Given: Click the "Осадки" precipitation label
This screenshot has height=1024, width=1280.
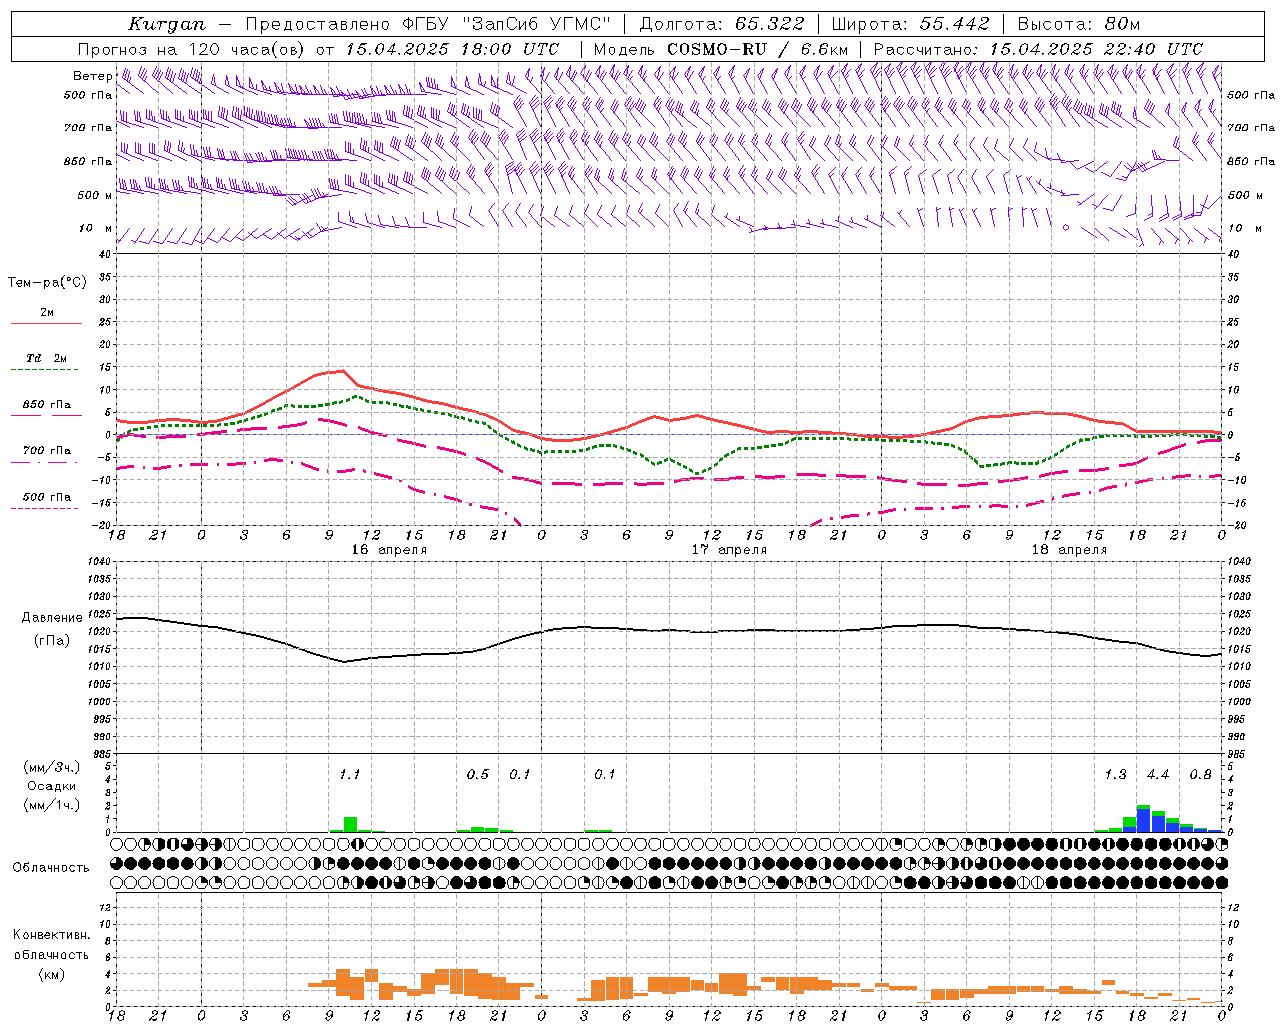Looking at the screenshot, I should click(x=52, y=786).
